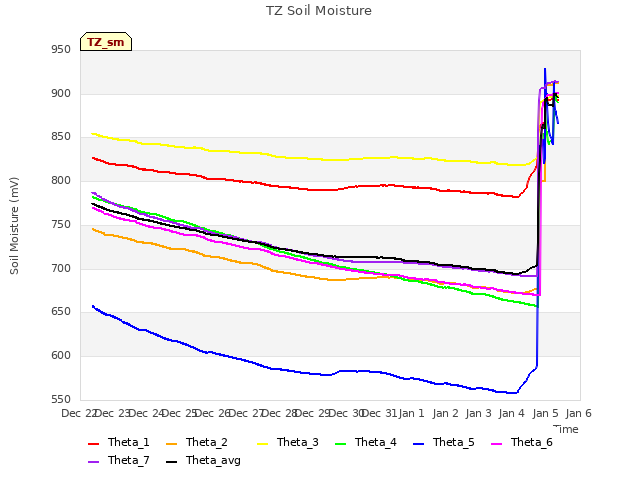Viewport: 640px width, 480px height.
Task: Click the Soil Moisture (mV) axis label
Action: point(14,226)
